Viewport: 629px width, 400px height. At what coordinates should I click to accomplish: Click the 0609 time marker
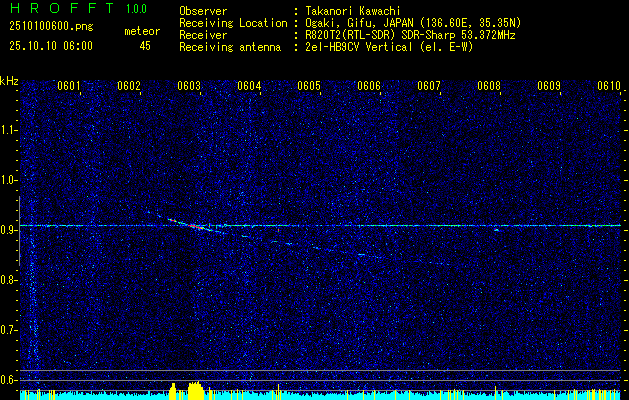point(549,86)
